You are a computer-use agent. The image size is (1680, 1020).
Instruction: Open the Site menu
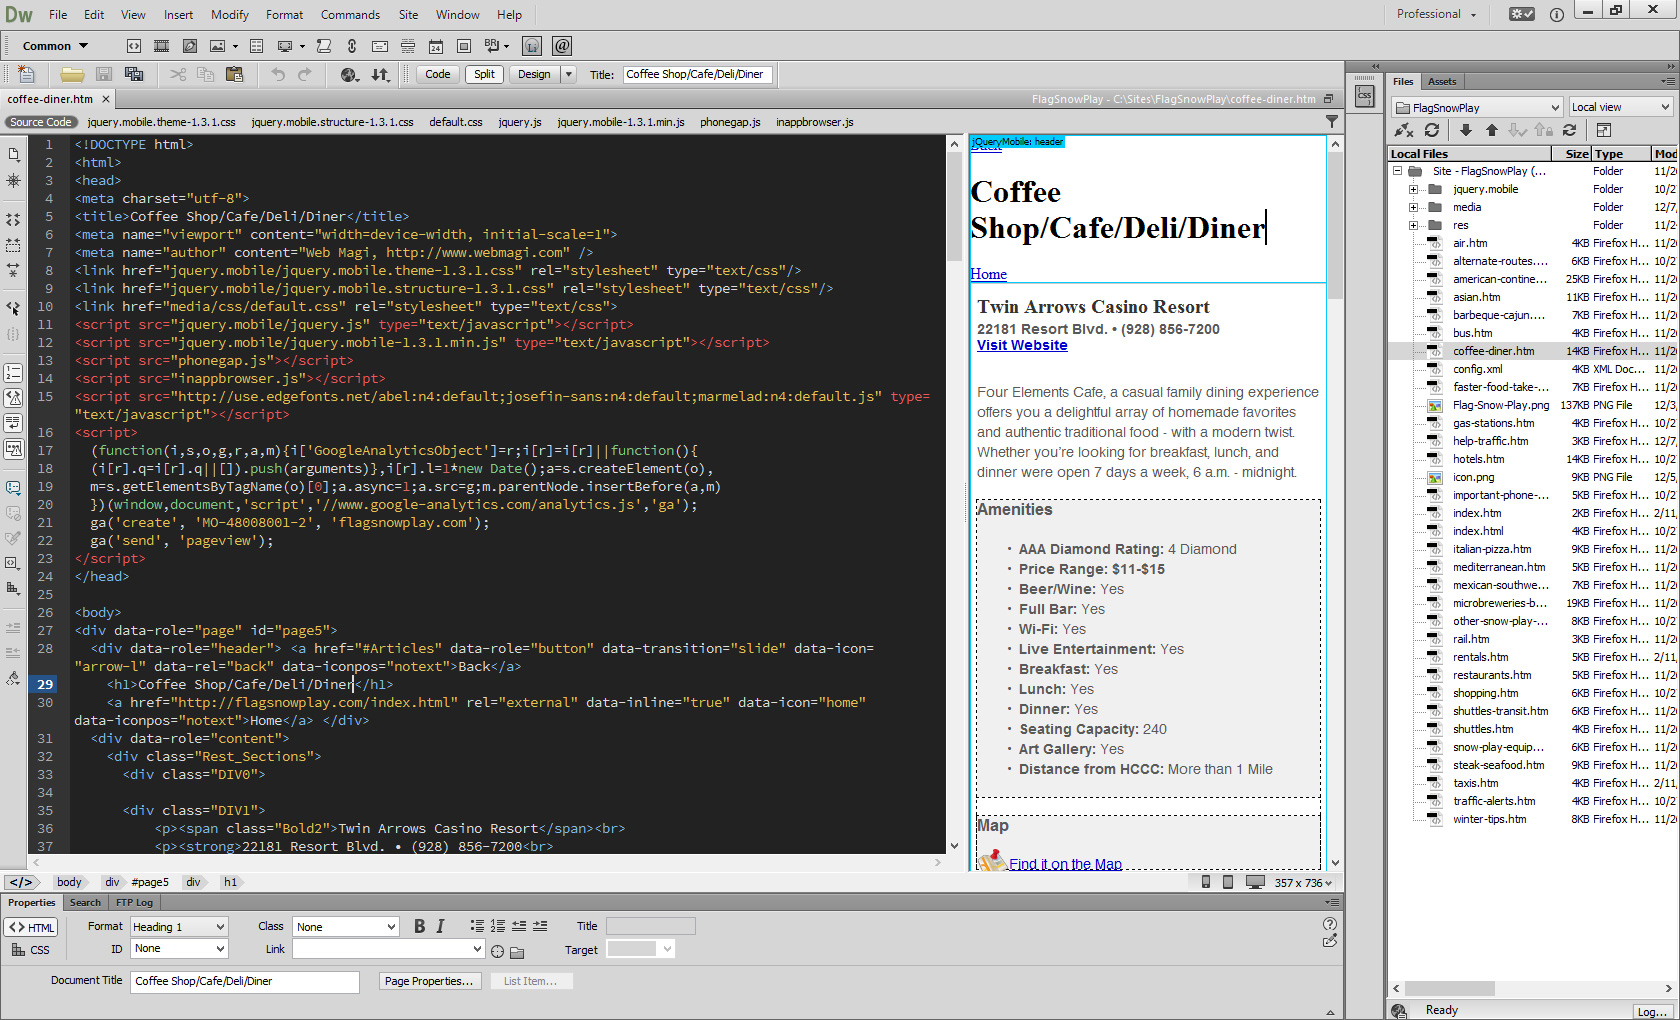click(x=408, y=15)
